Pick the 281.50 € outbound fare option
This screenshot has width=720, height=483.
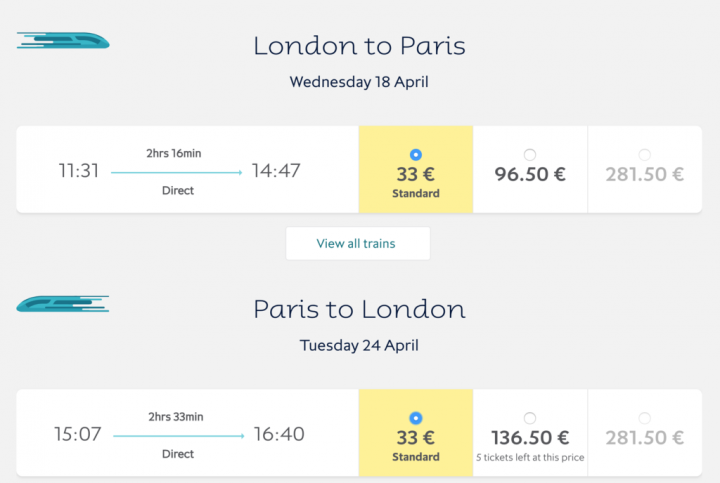[x=645, y=155]
